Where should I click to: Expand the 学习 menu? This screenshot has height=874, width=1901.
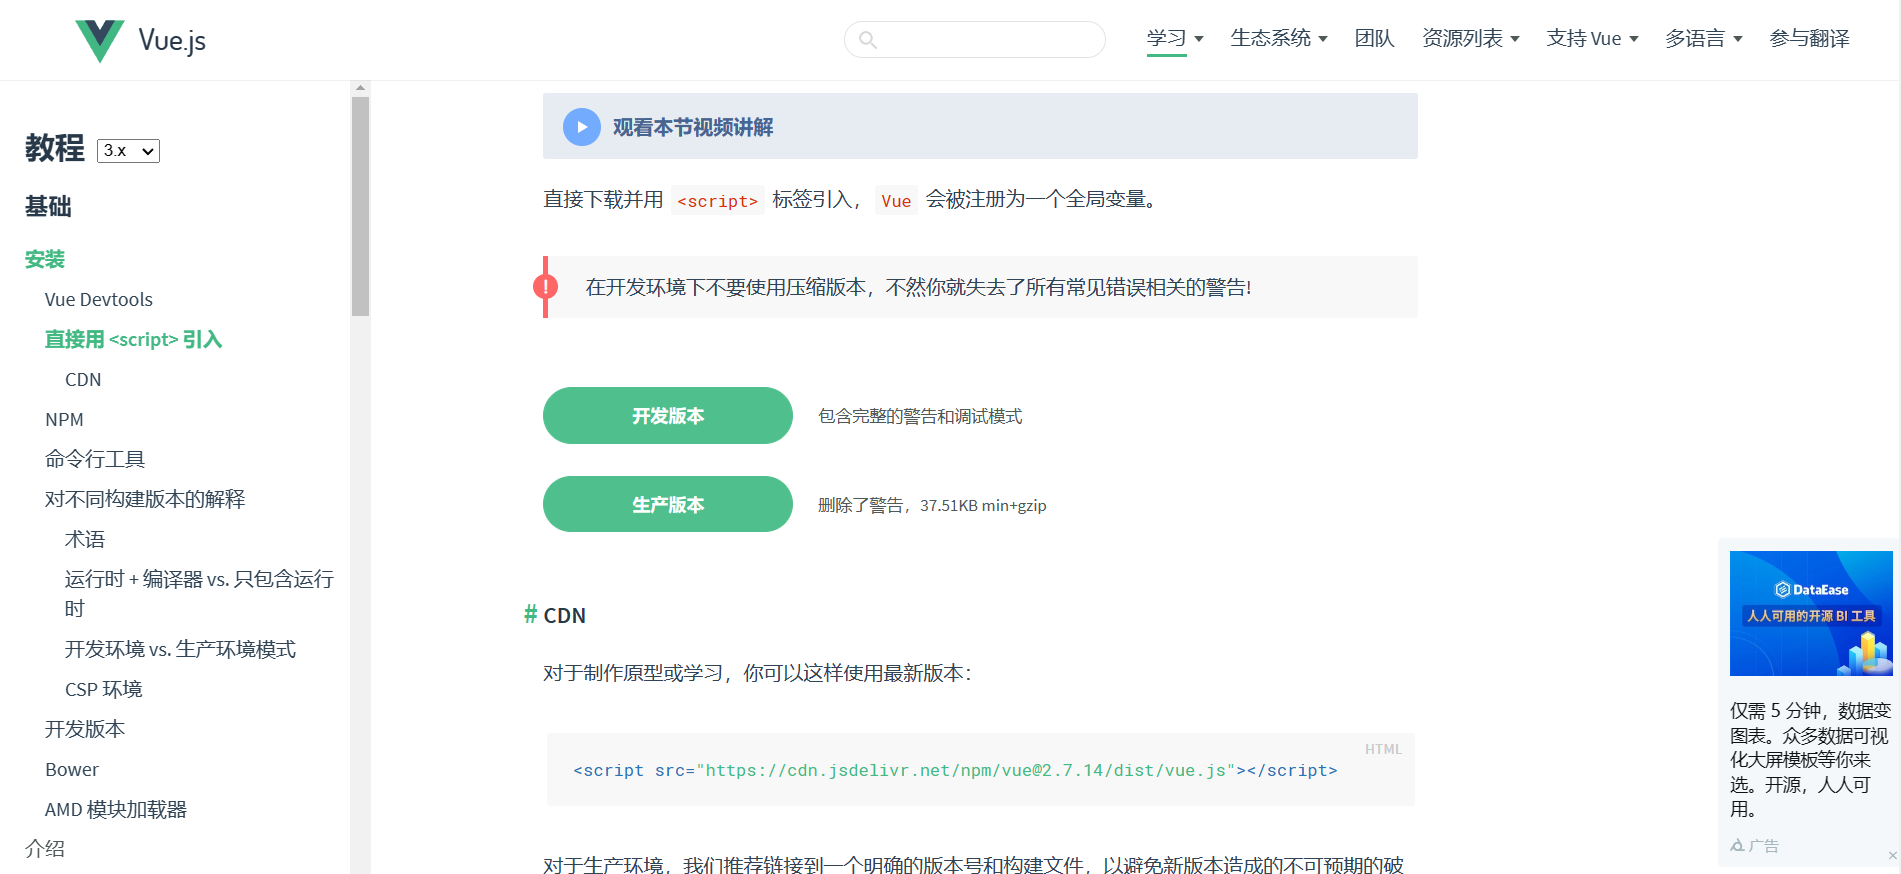(x=1175, y=39)
